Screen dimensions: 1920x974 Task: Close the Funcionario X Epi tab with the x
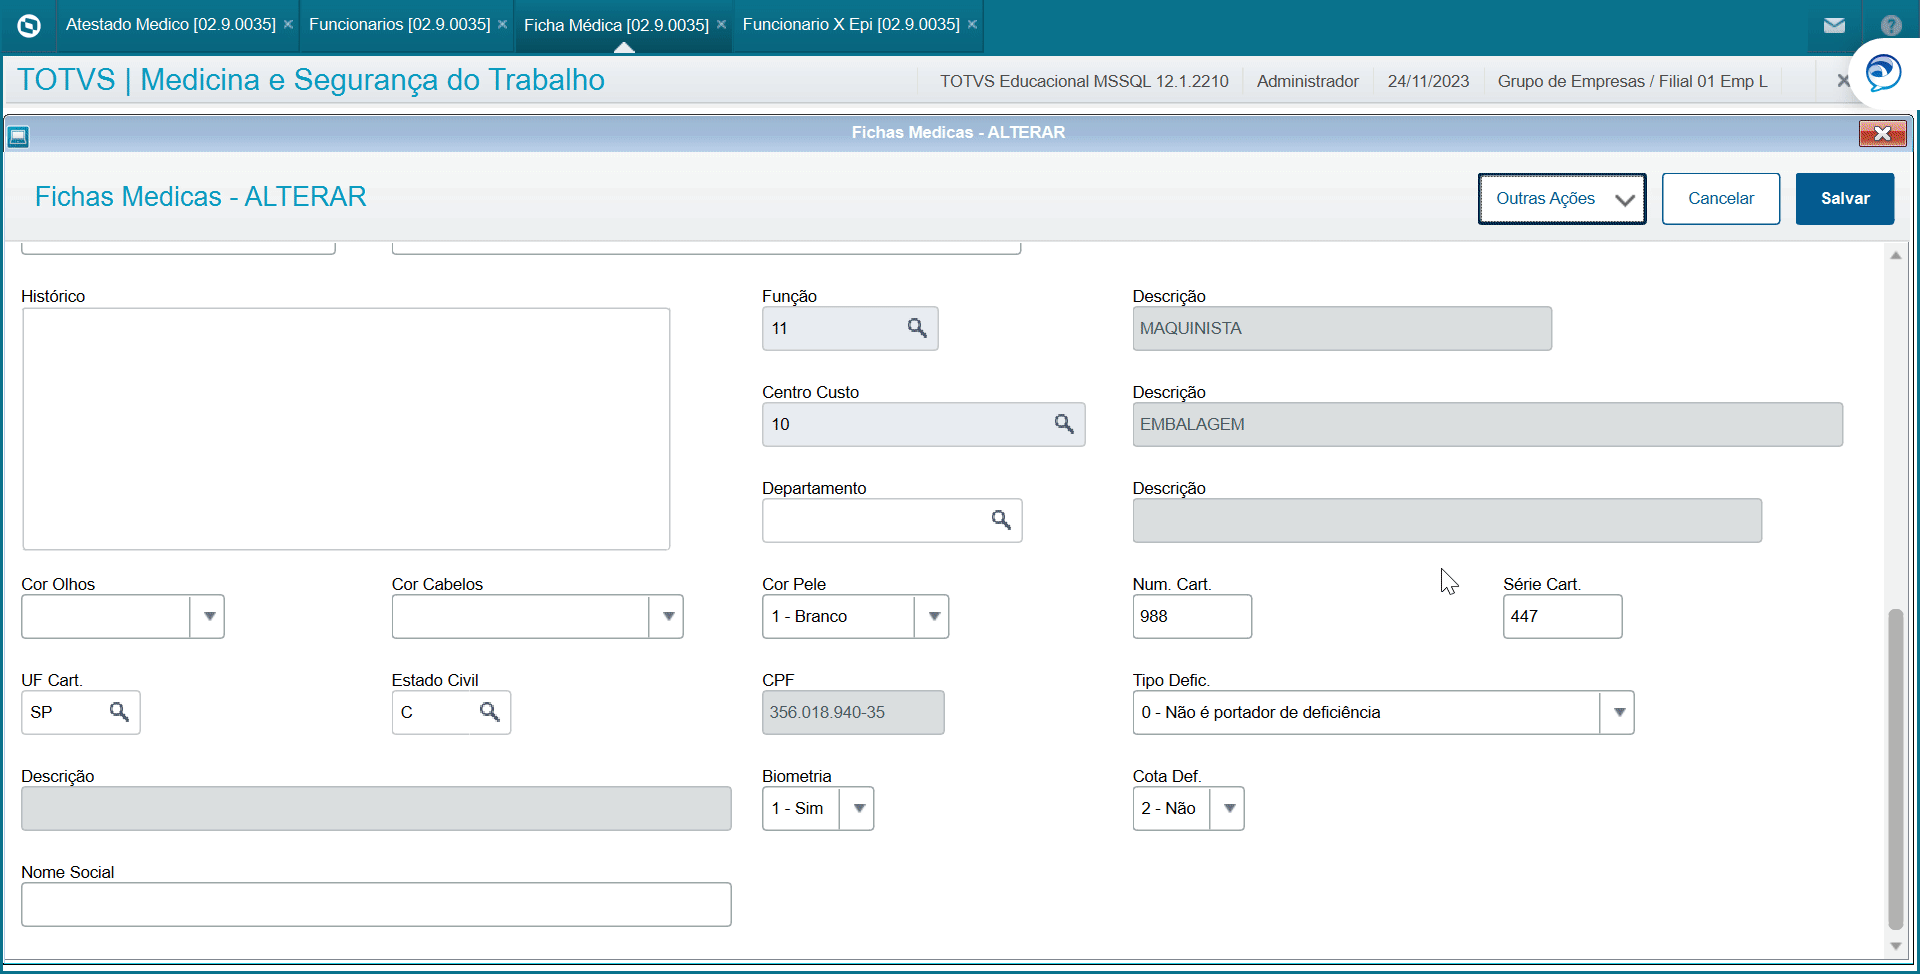pos(972,24)
